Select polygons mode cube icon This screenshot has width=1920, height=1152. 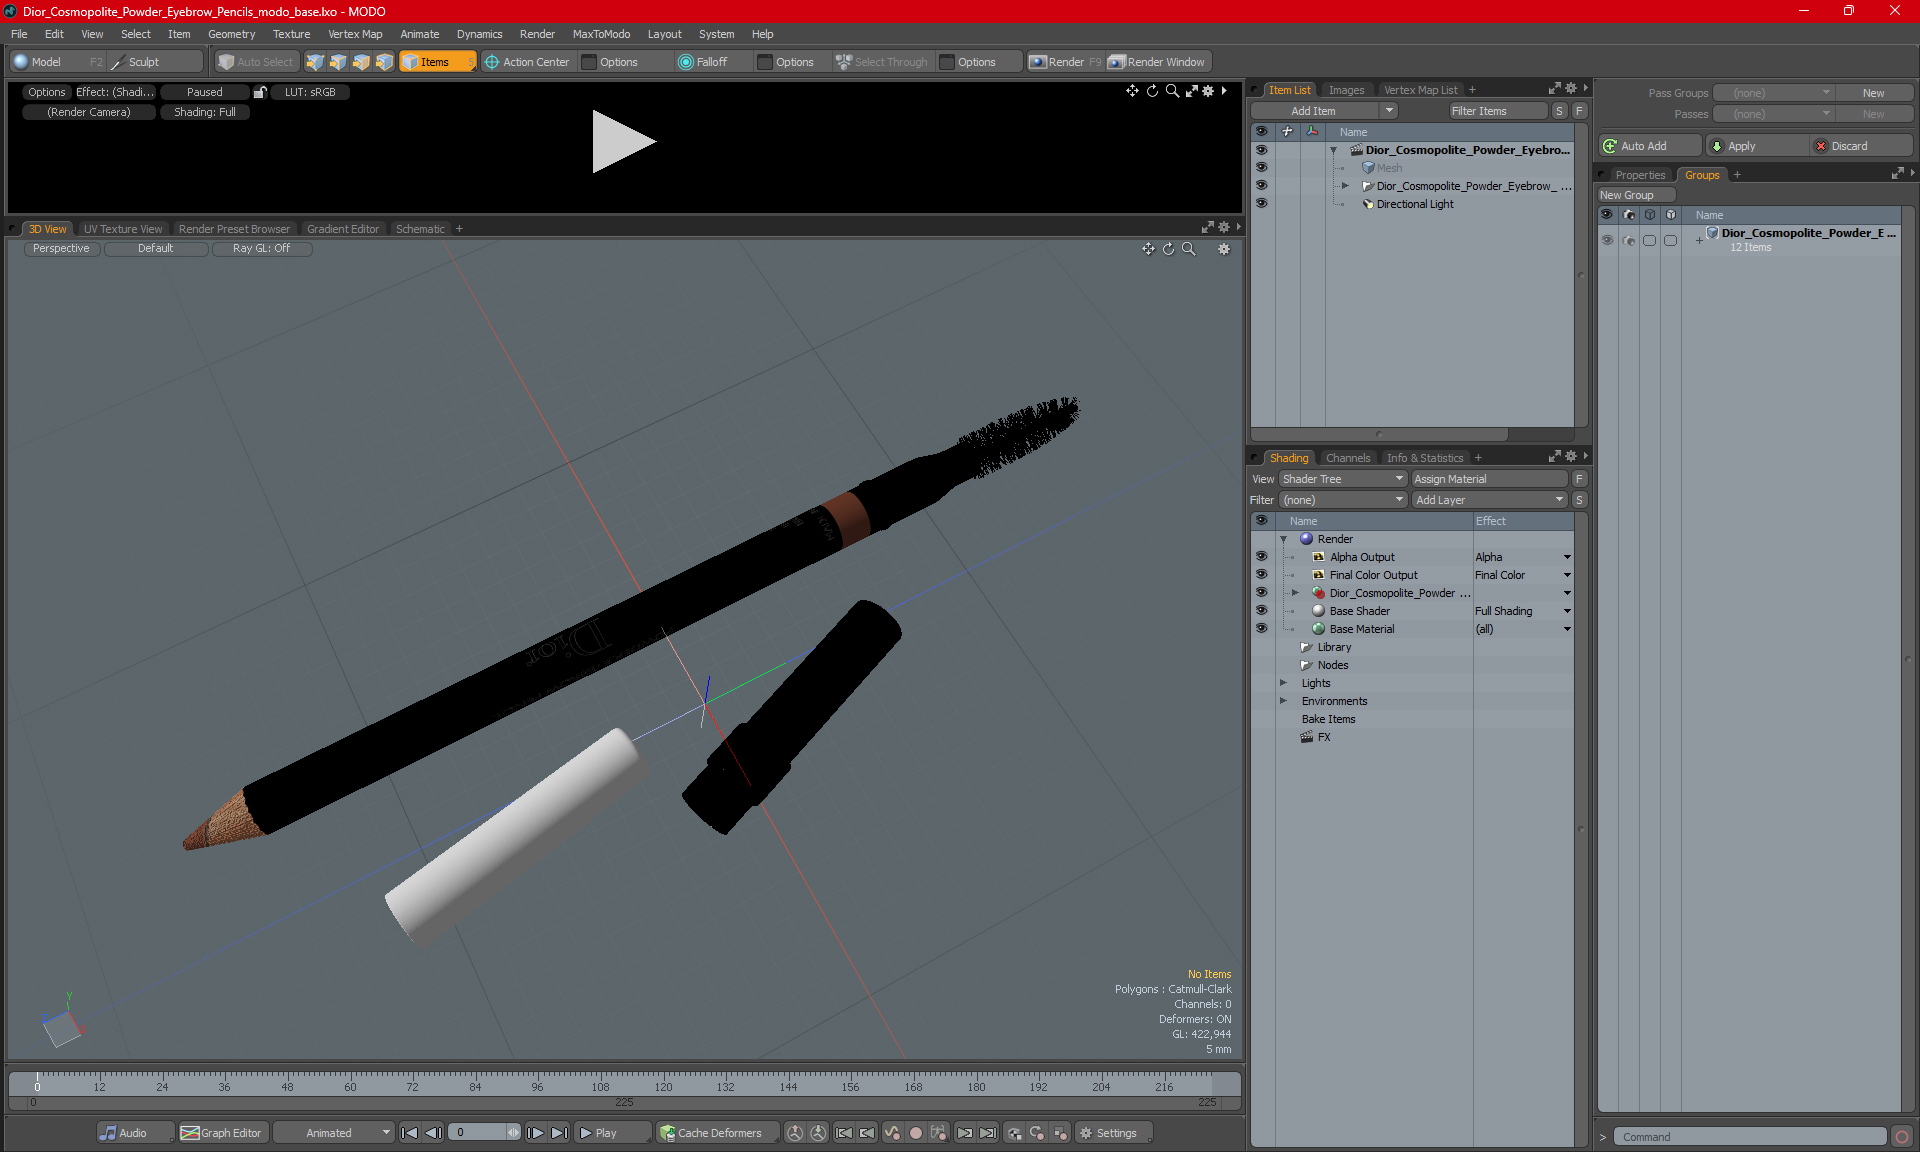[361, 62]
